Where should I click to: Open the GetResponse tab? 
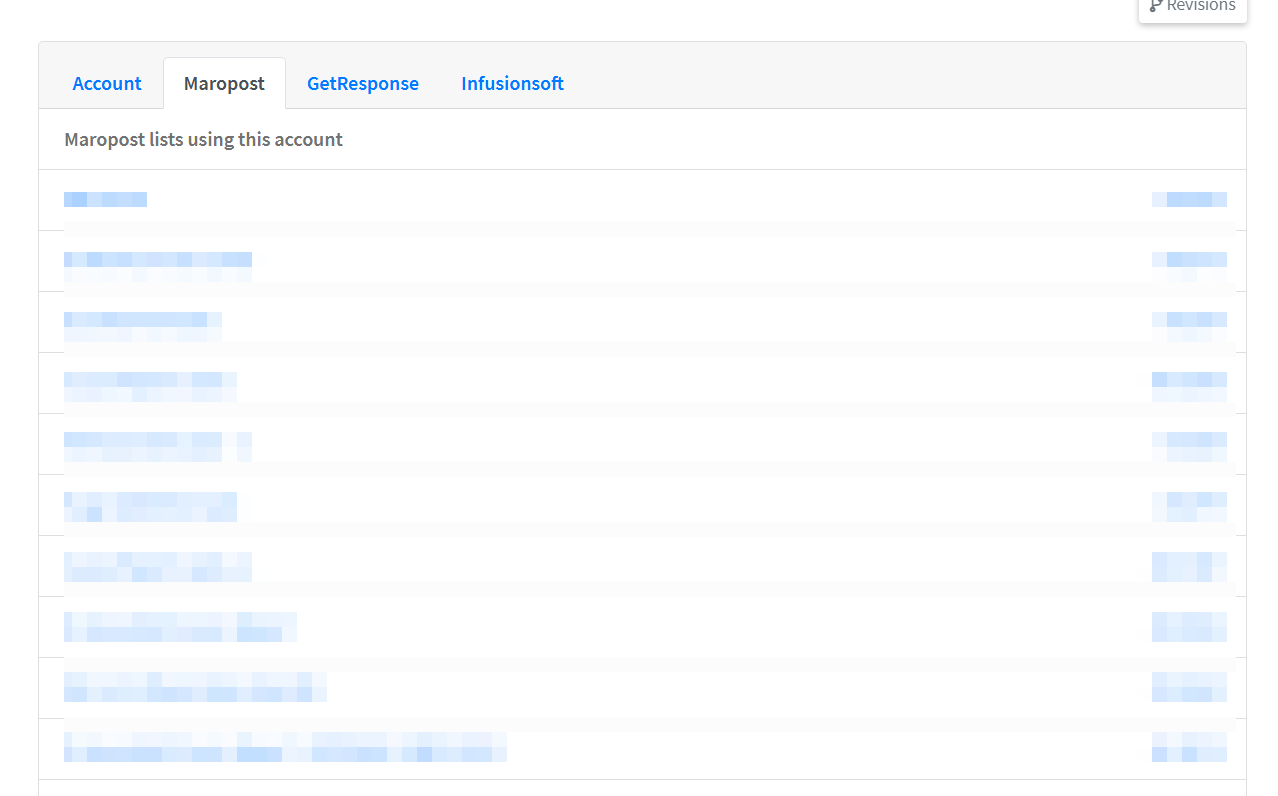[x=362, y=84]
